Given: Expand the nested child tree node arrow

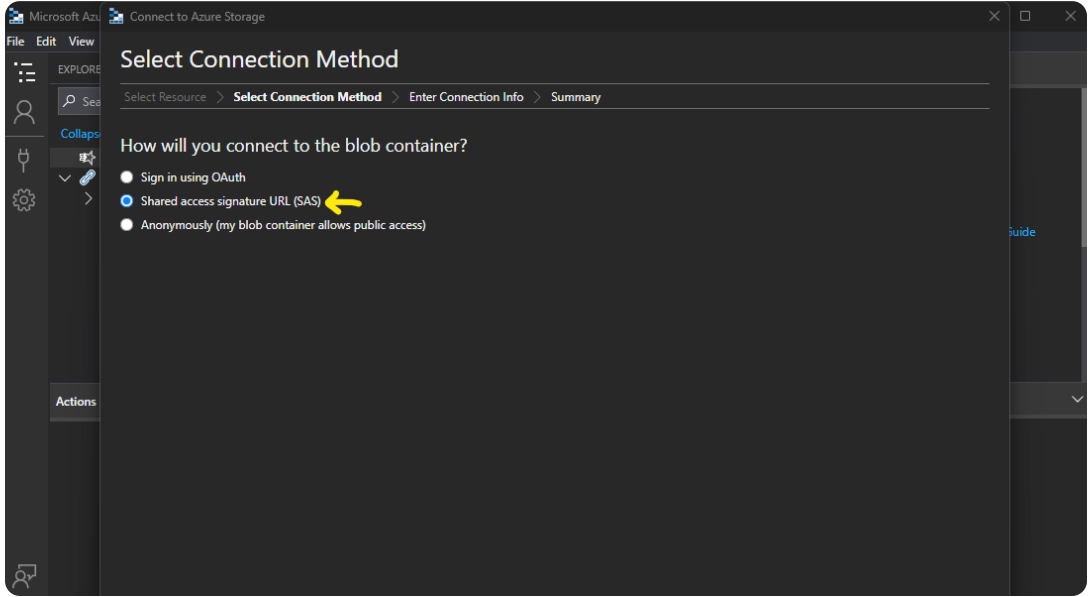Looking at the screenshot, I should click(88, 199).
